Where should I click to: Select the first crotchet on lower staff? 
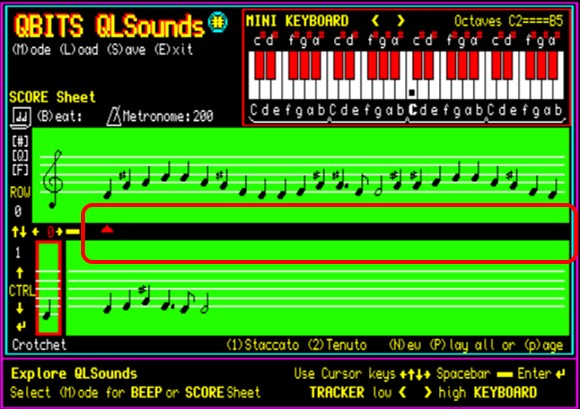pyautogui.click(x=108, y=303)
